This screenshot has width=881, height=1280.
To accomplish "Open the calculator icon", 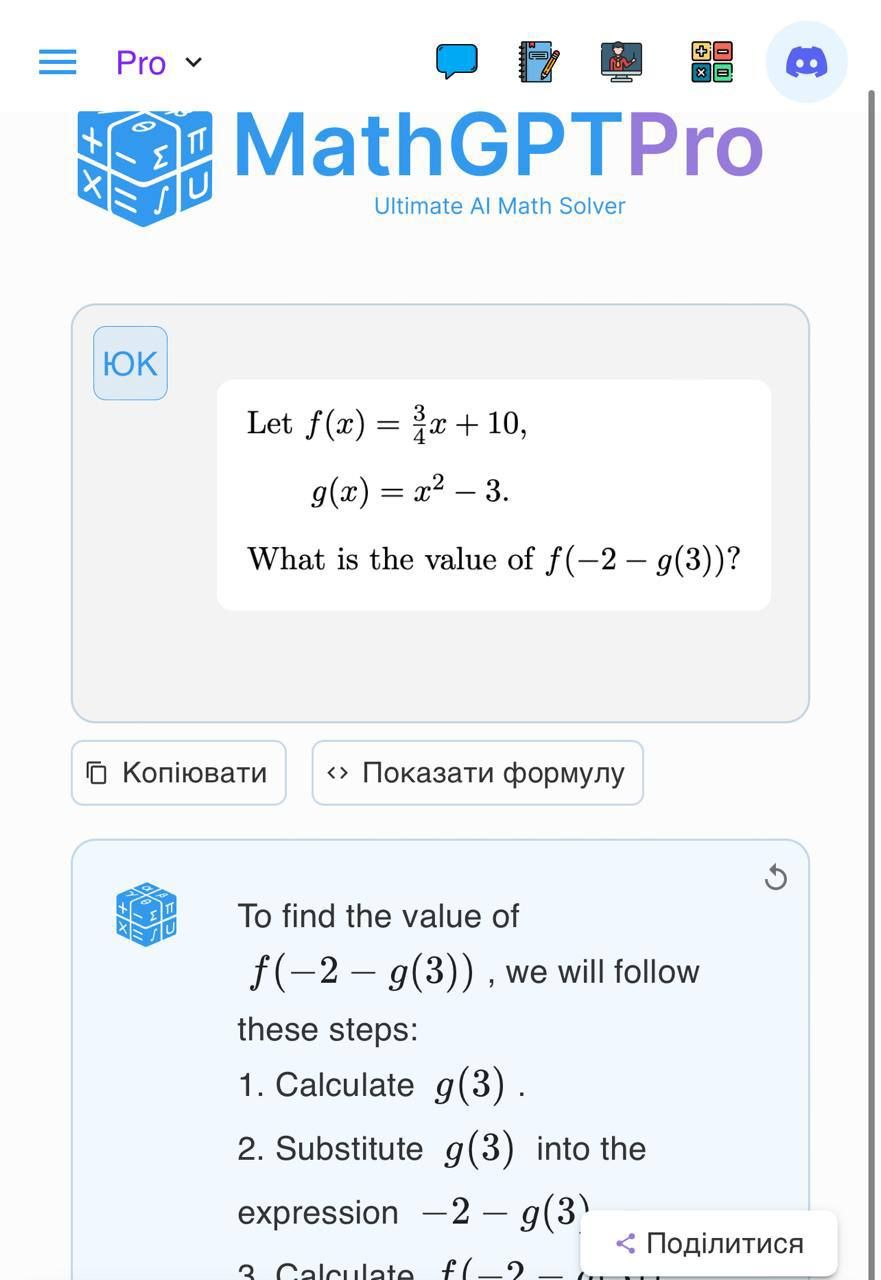I will 712,62.
